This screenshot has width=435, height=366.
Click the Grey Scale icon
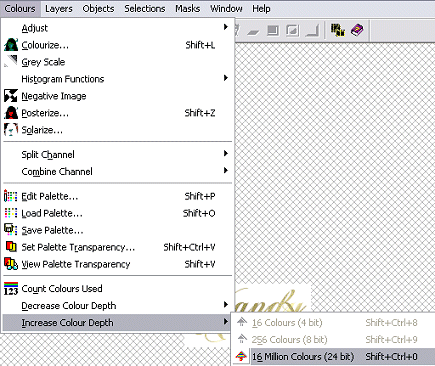pyautogui.click(x=11, y=62)
